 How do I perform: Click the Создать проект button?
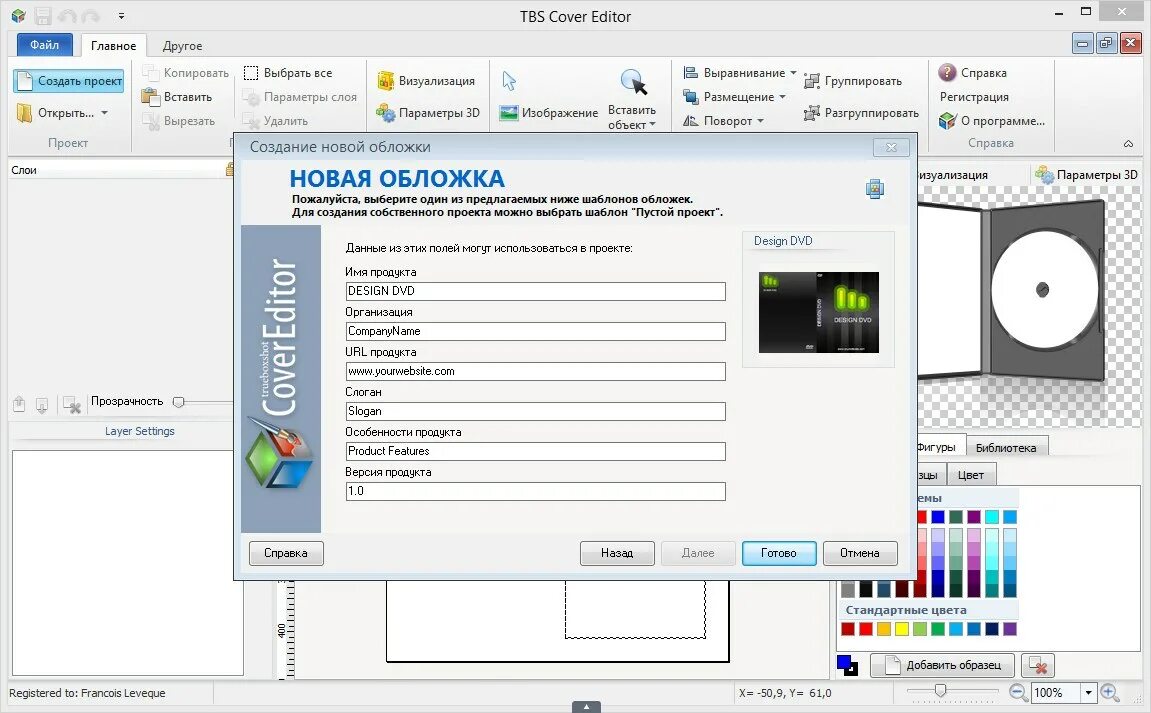pos(68,81)
